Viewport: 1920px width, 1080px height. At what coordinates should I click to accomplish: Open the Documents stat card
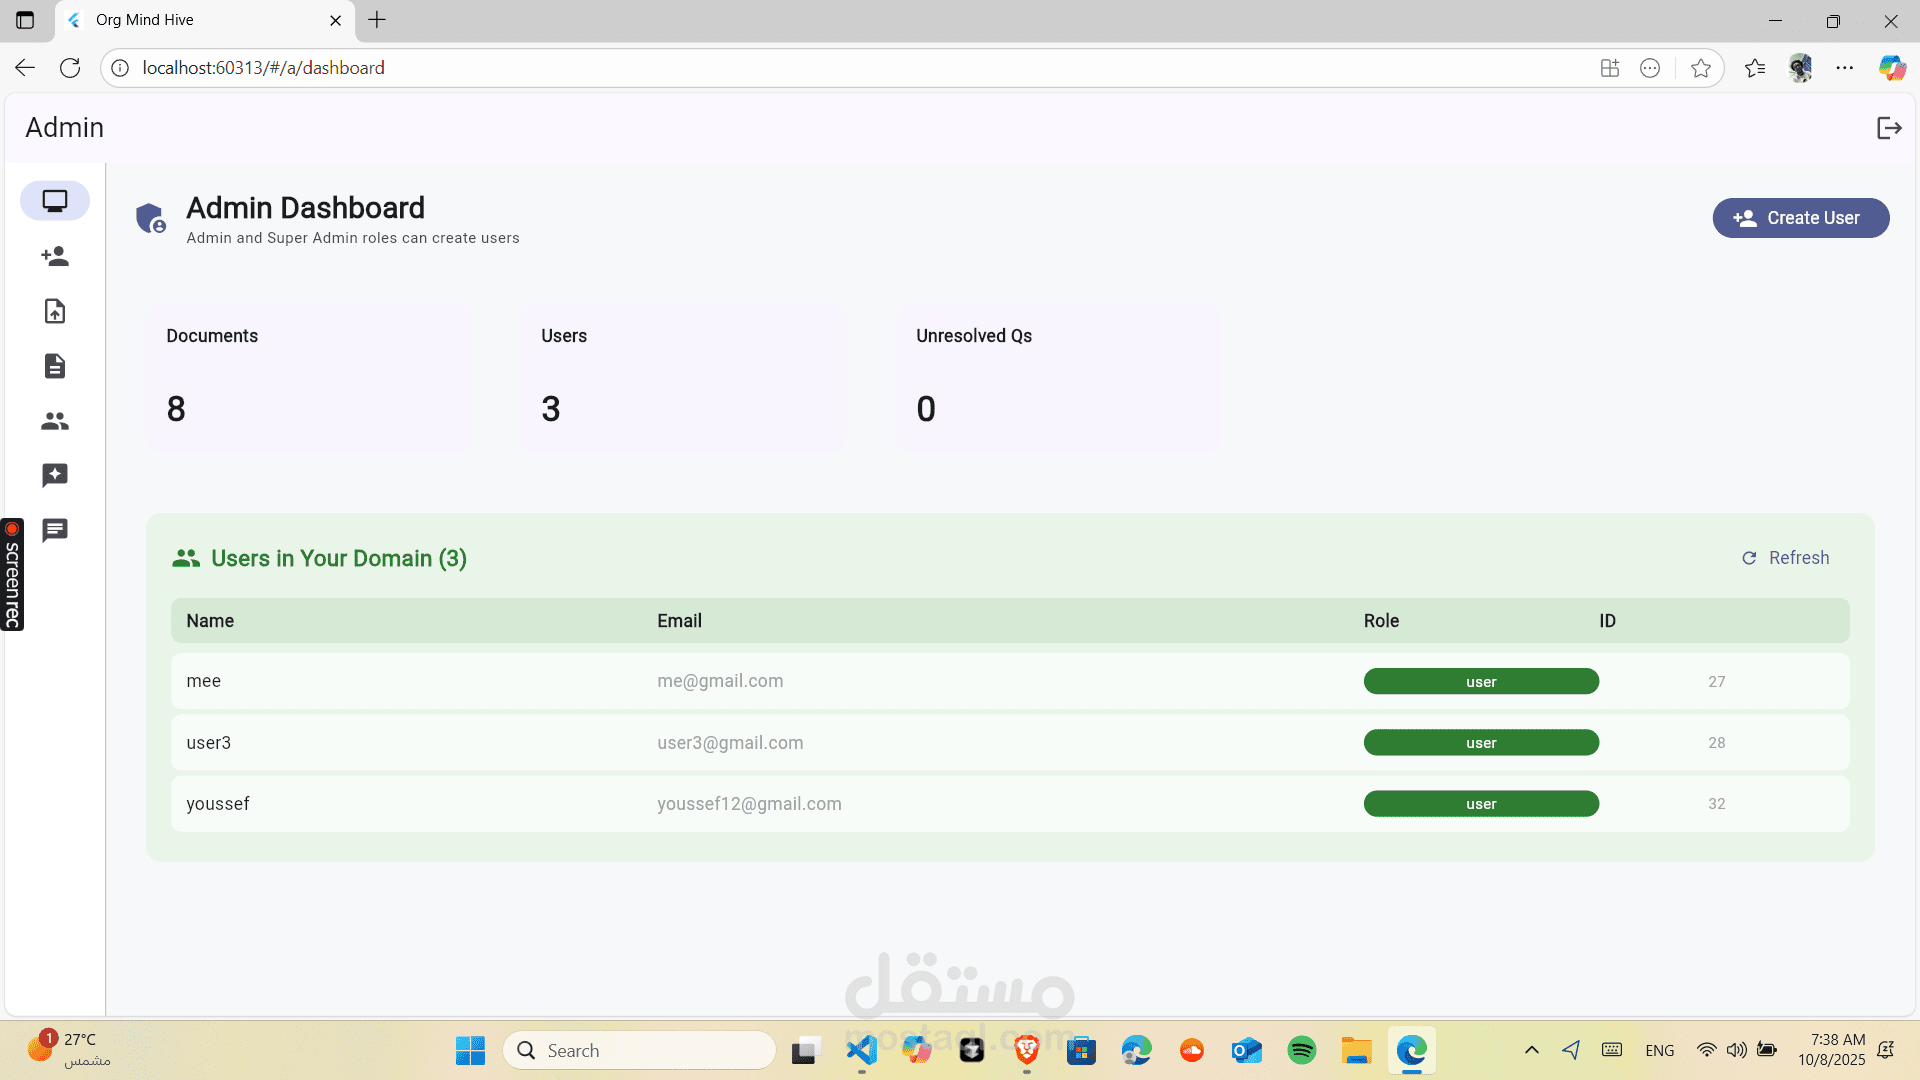click(310, 378)
